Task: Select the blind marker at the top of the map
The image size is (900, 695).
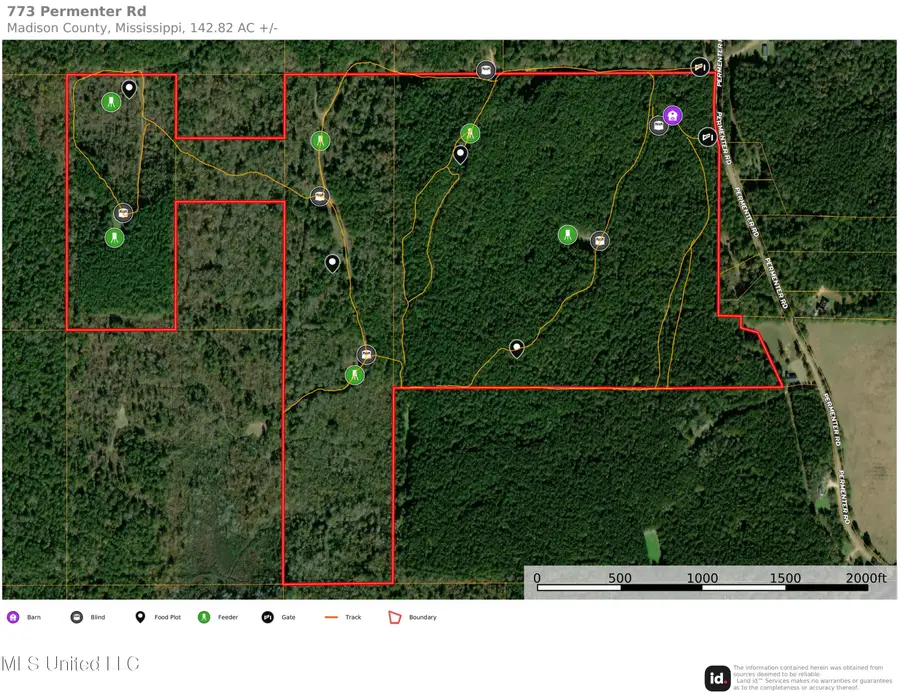Action: pos(485,70)
